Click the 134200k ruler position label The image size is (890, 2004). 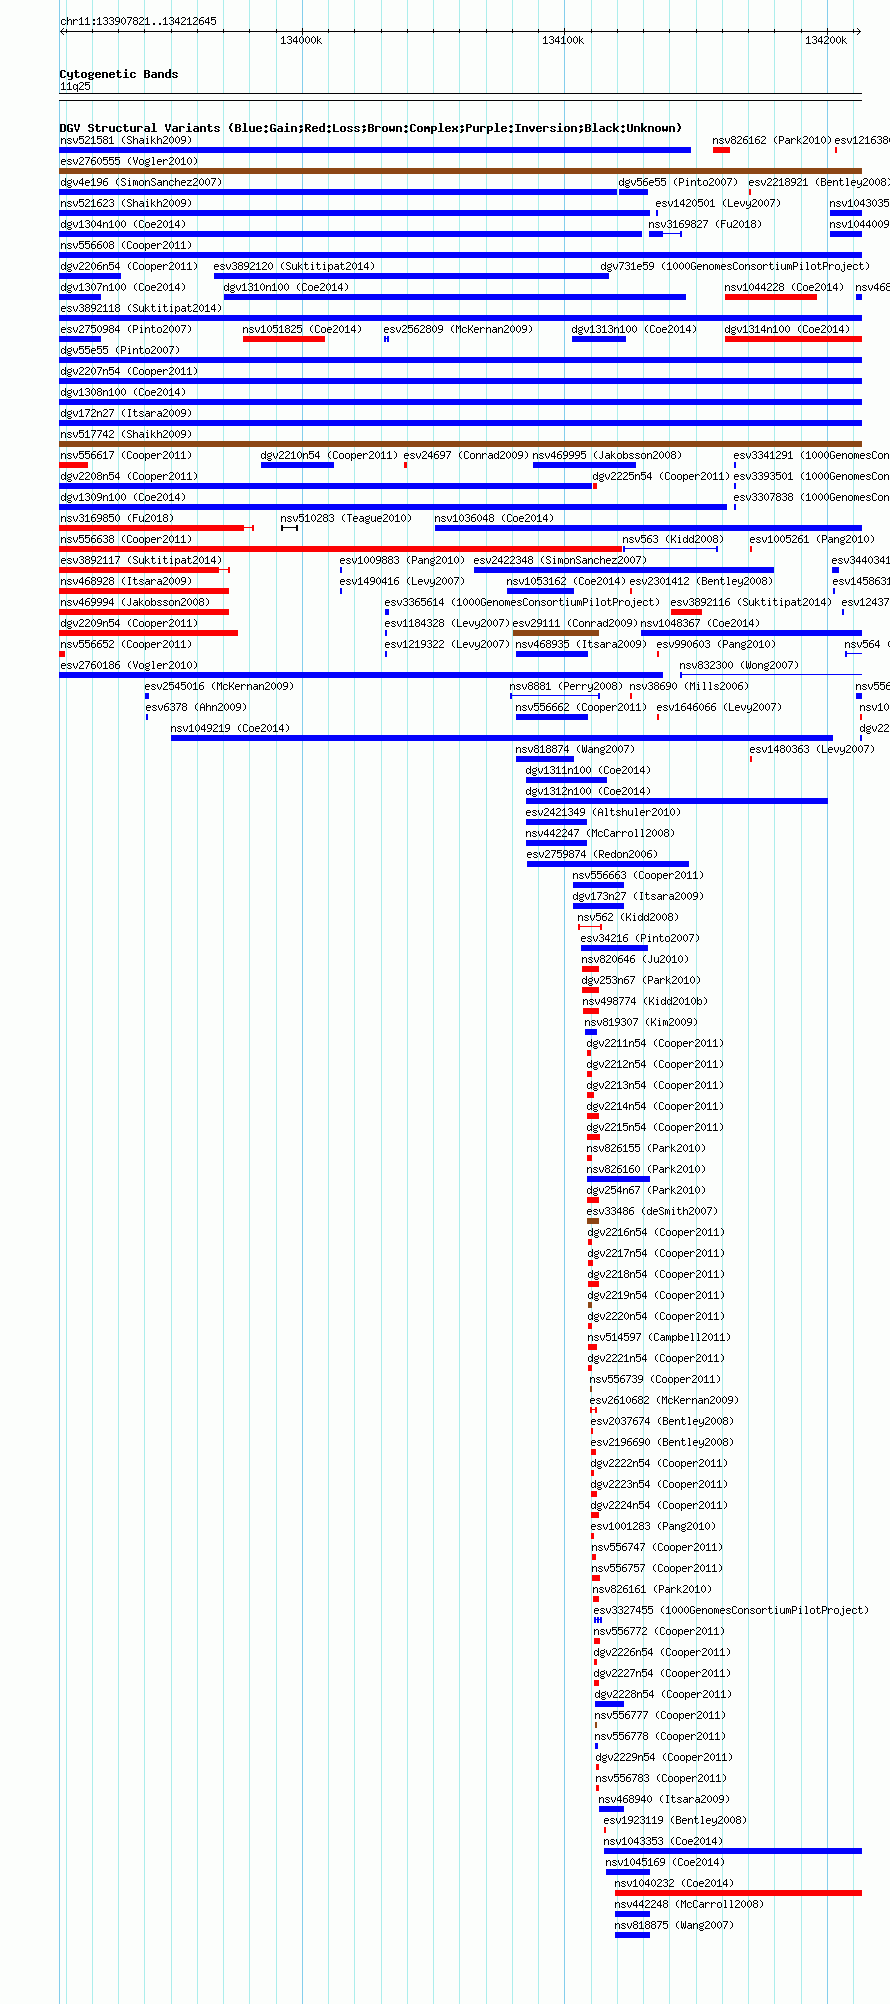pos(826,40)
